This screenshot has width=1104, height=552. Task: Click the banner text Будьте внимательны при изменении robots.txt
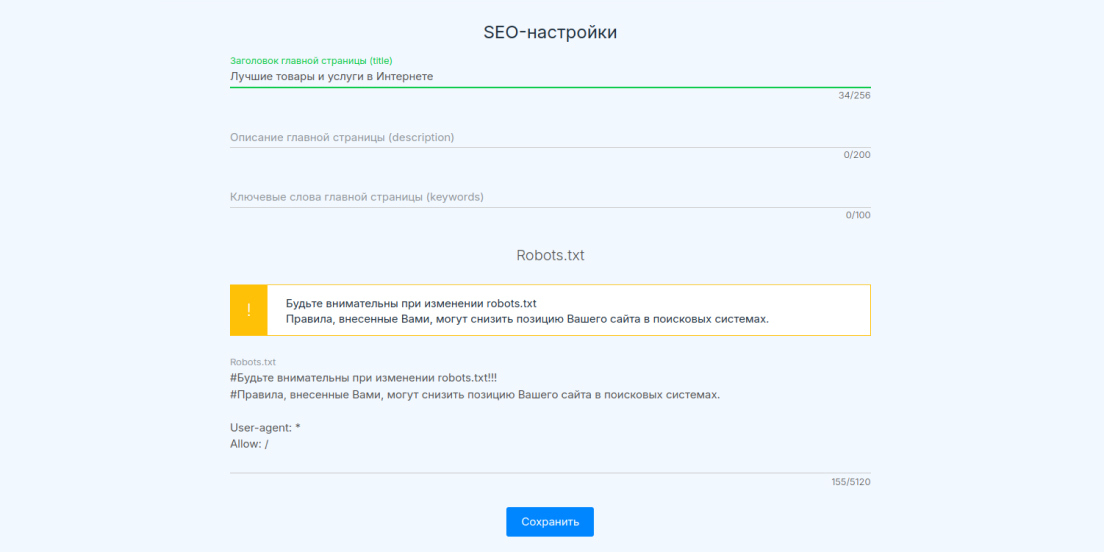point(411,303)
